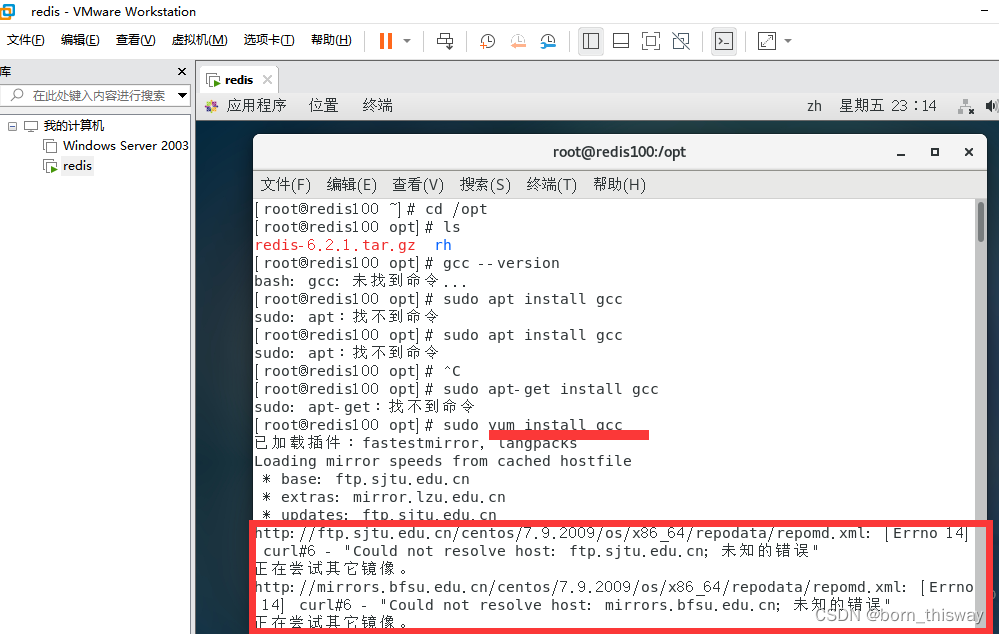
Task: Revert to the previous snapshot icon
Action: tap(518, 41)
